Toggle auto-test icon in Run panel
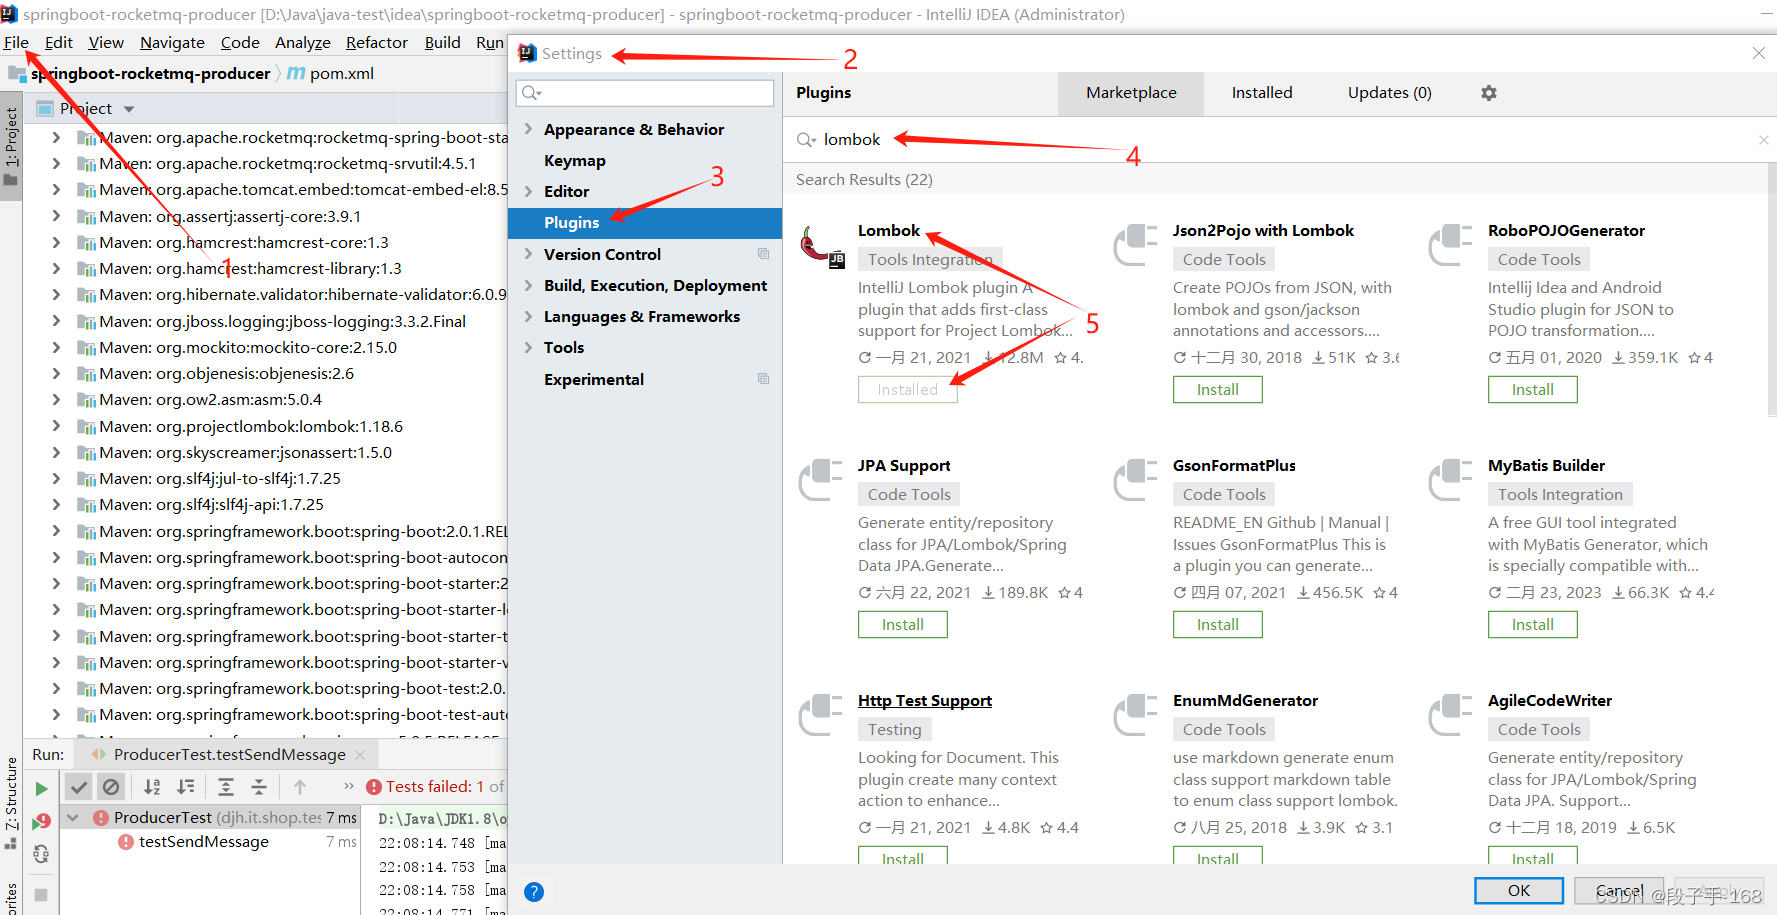The height and width of the screenshot is (915, 1777). (x=41, y=854)
